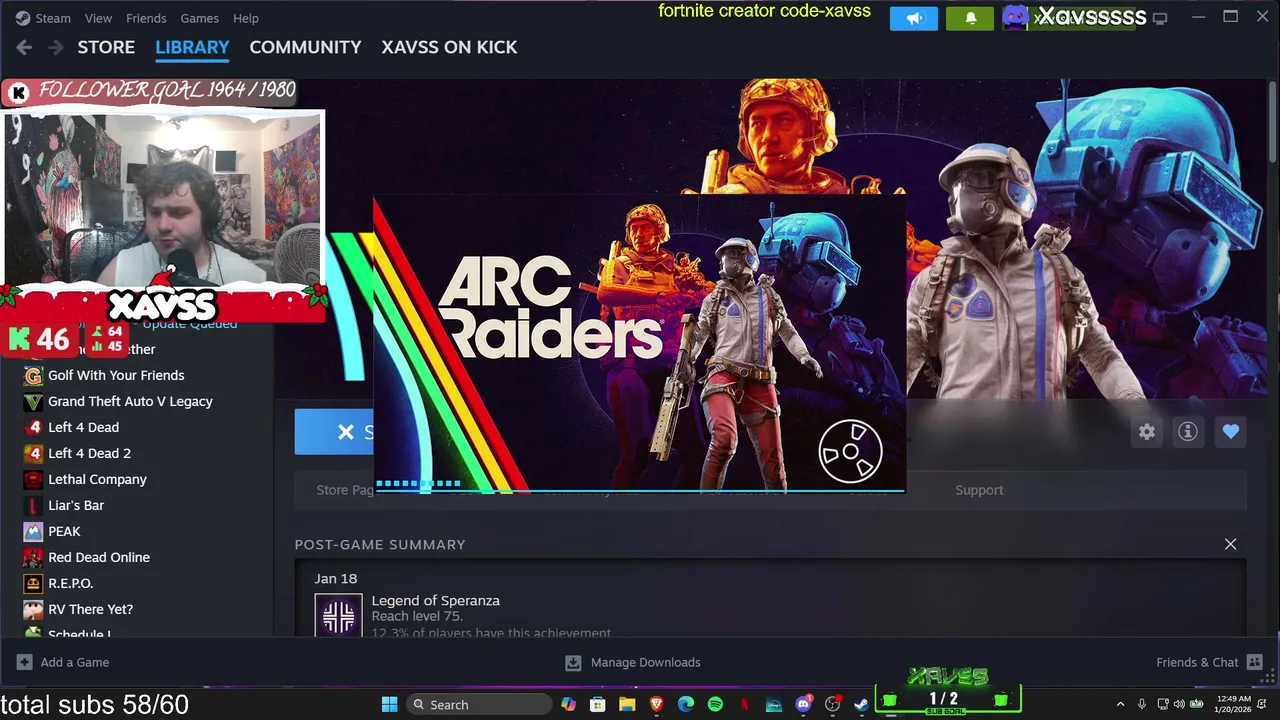The width and height of the screenshot is (1280, 720).
Task: Click the Legend of Speranza achievement title
Action: point(435,600)
